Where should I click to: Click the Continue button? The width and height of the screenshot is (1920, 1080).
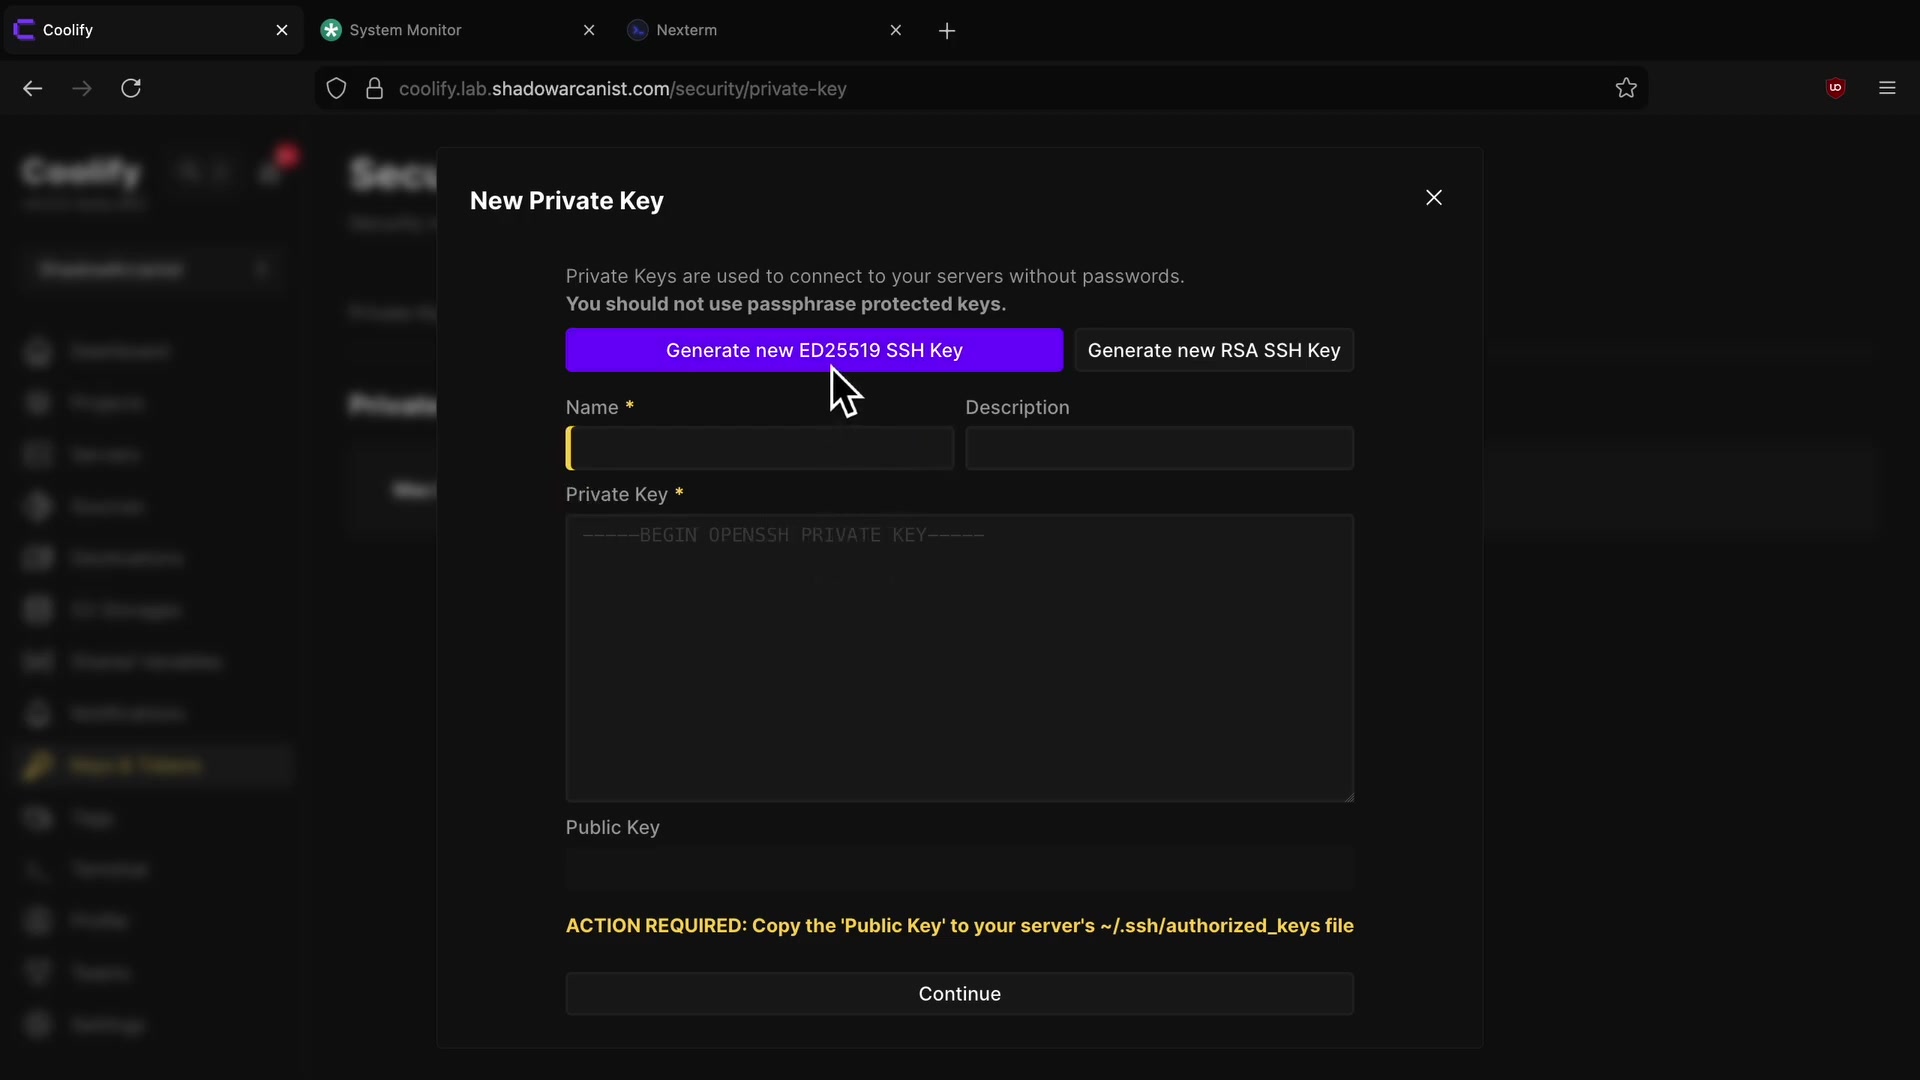[960, 993]
